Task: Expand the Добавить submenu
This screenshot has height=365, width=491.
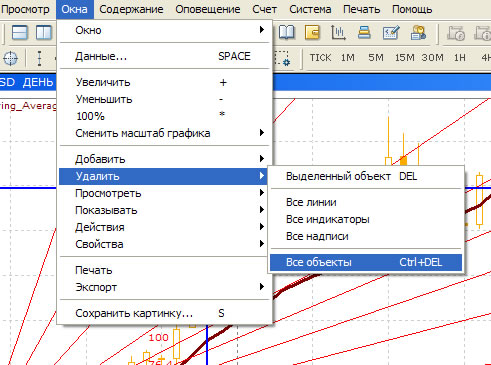Action: click(x=164, y=159)
